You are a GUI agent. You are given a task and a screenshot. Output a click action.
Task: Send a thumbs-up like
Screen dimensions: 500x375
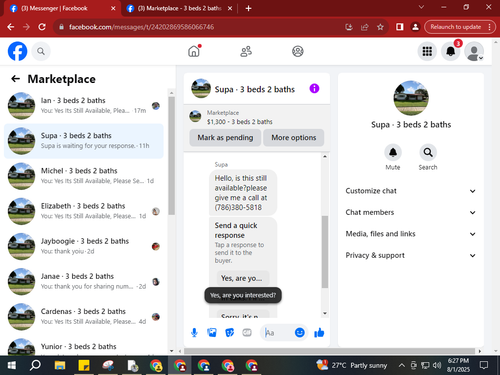tap(319, 332)
